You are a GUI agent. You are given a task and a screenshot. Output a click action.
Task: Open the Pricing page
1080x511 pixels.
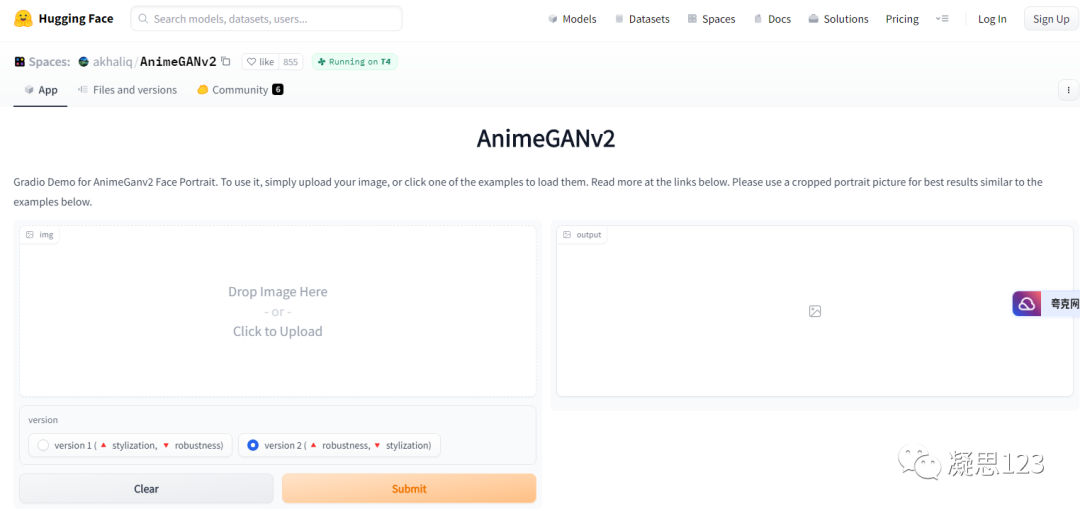(x=902, y=19)
